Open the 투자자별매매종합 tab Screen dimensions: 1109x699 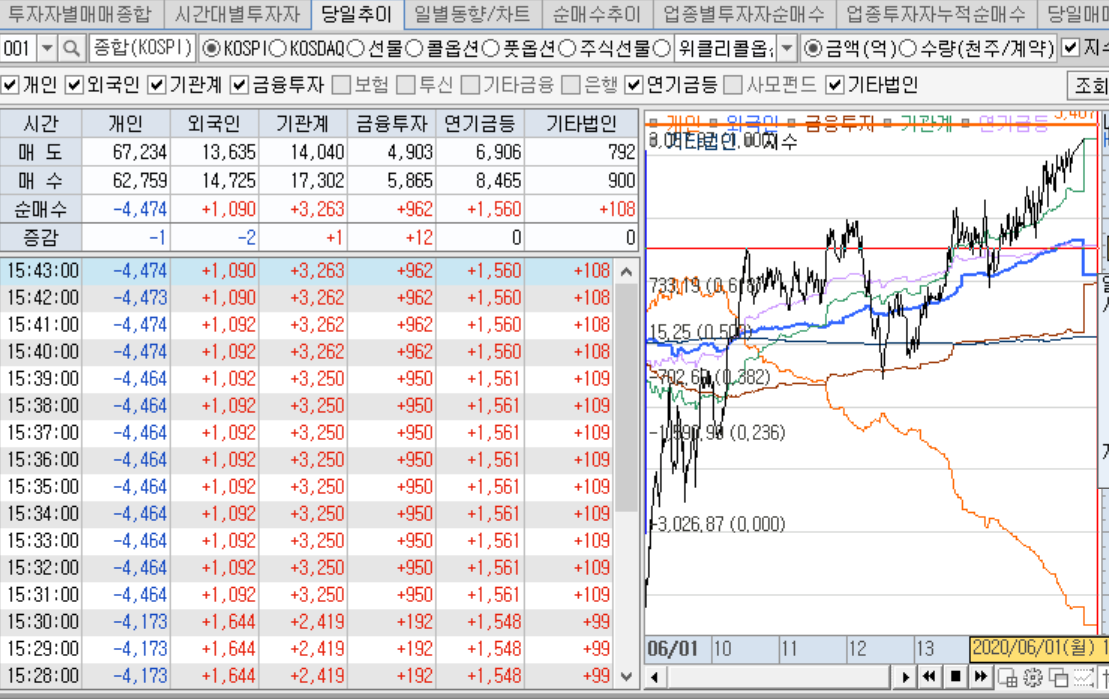point(80,14)
